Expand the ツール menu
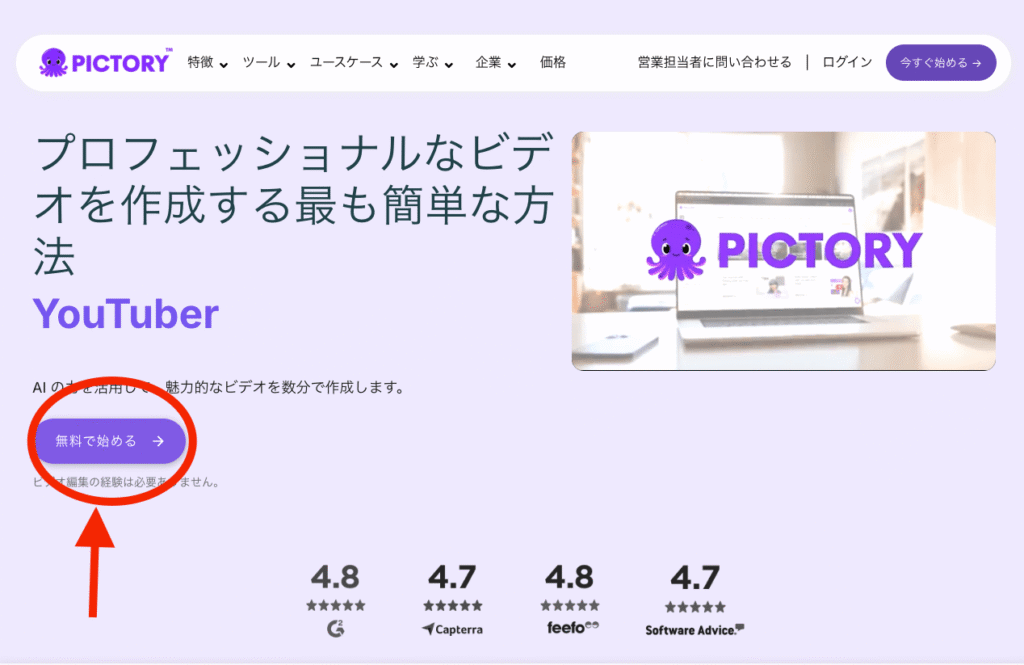Image resolution: width=1024 pixels, height=665 pixels. (268, 63)
